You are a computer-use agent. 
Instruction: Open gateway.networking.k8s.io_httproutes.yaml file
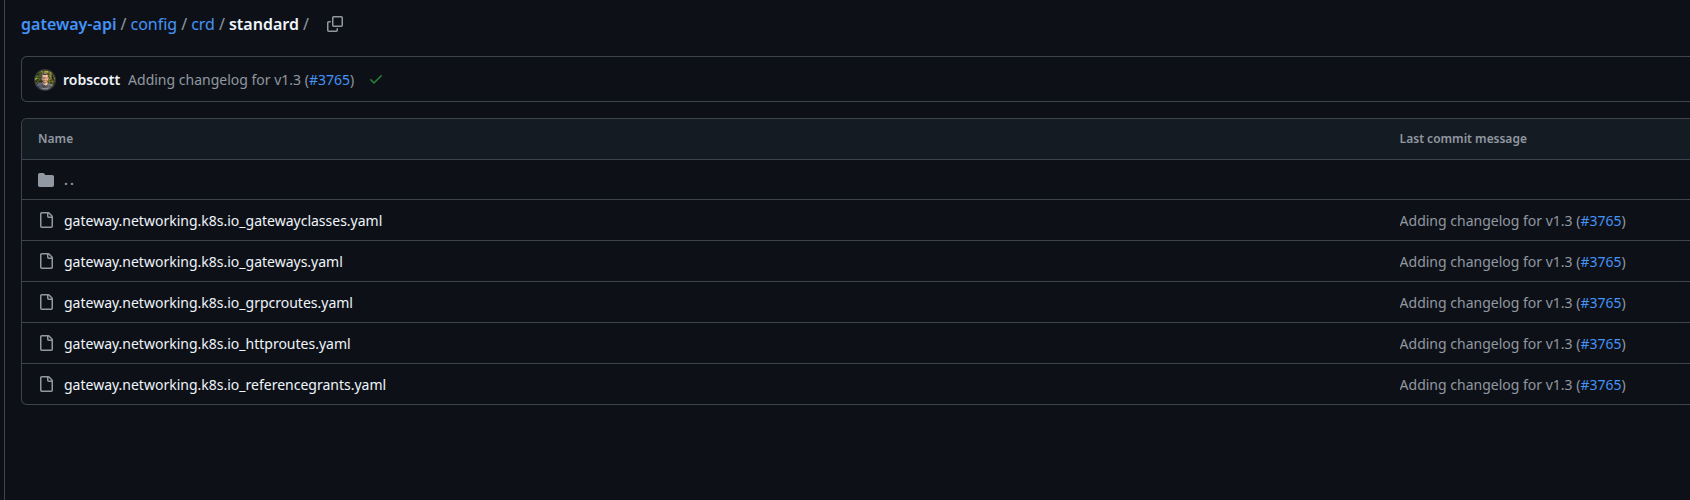(x=207, y=344)
